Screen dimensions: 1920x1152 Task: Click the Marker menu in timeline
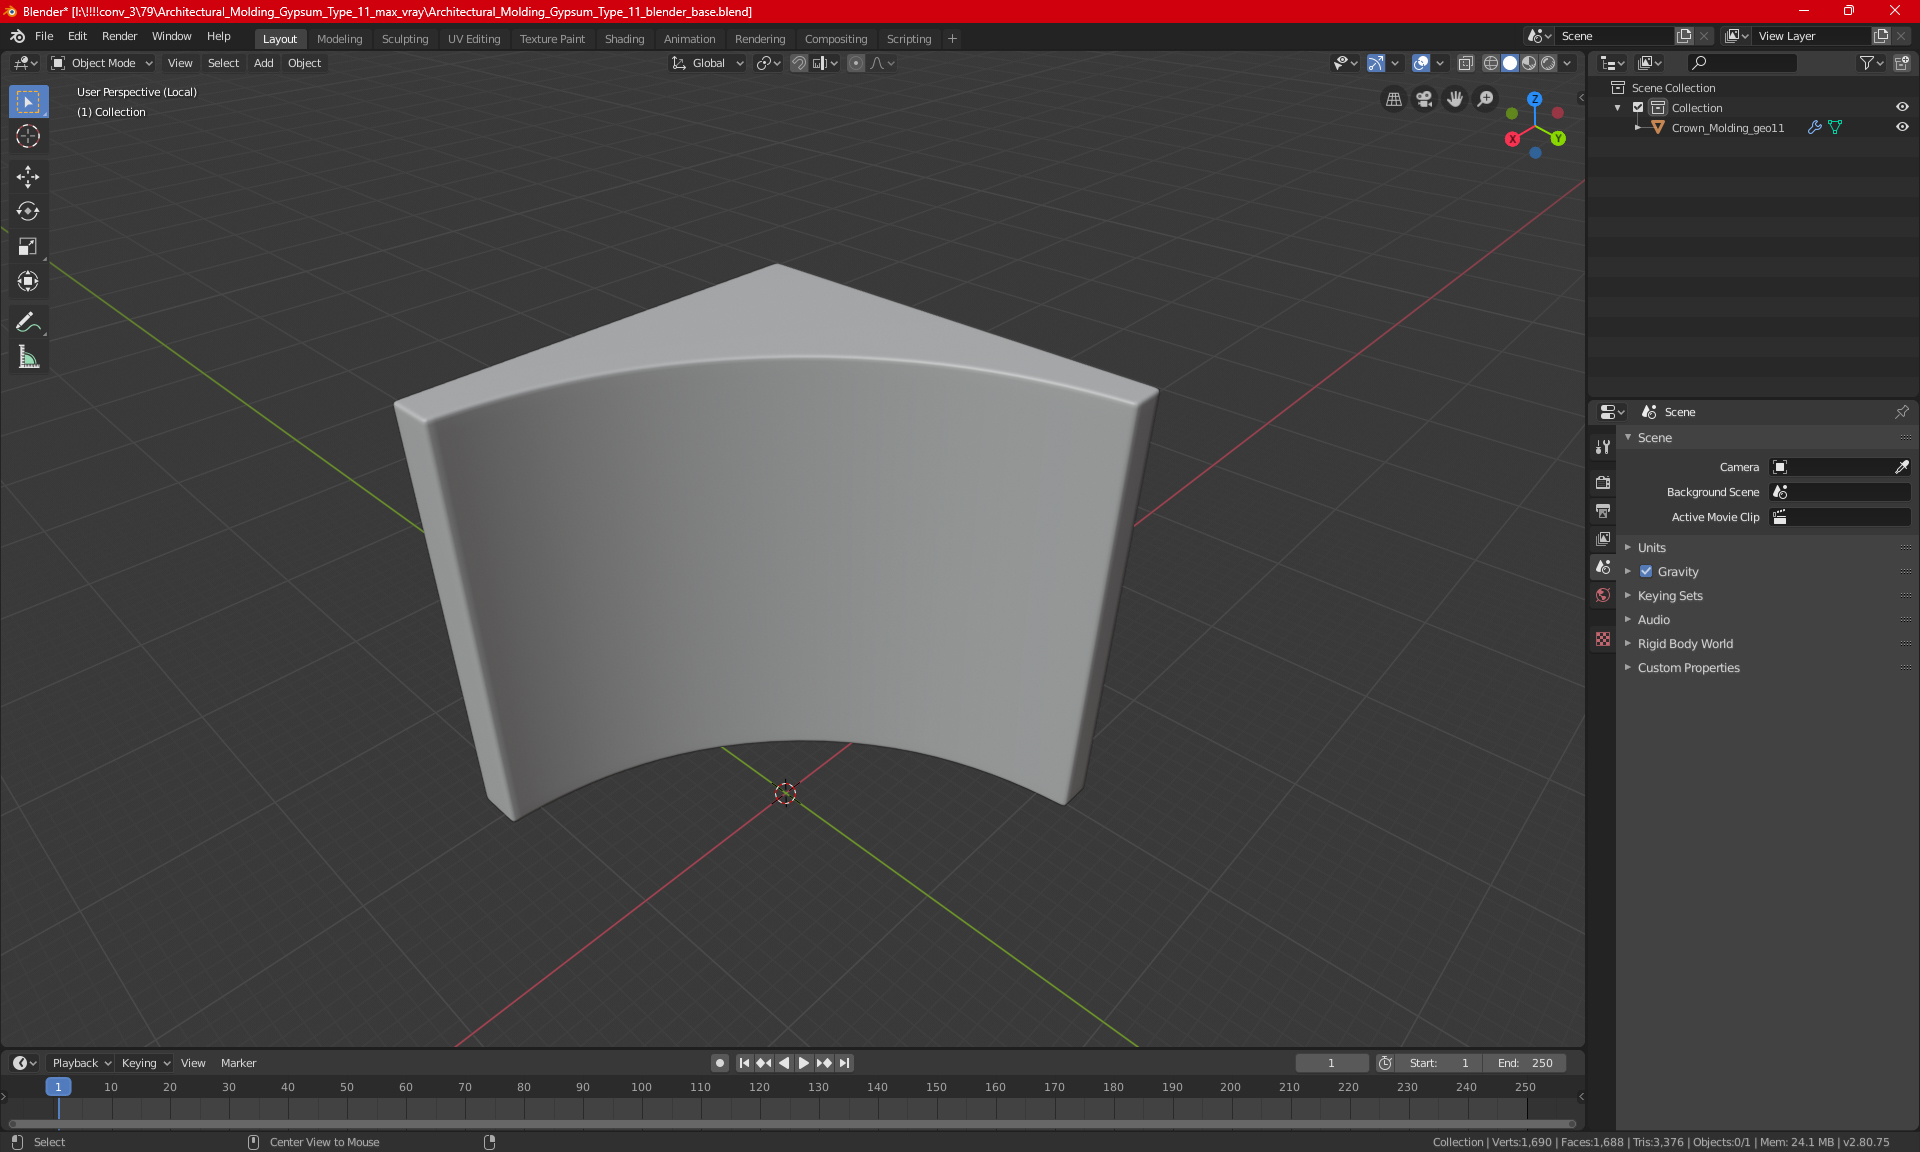click(x=238, y=1063)
